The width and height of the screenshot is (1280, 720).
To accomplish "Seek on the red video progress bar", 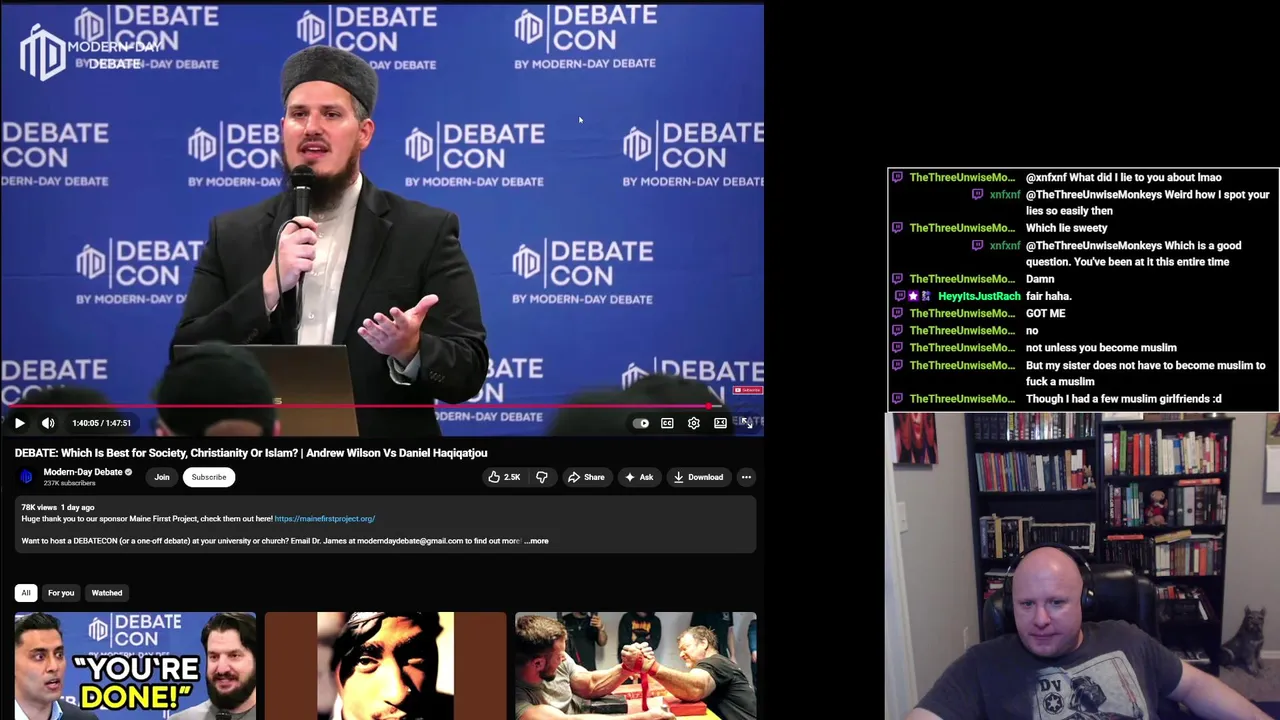I will [x=382, y=407].
